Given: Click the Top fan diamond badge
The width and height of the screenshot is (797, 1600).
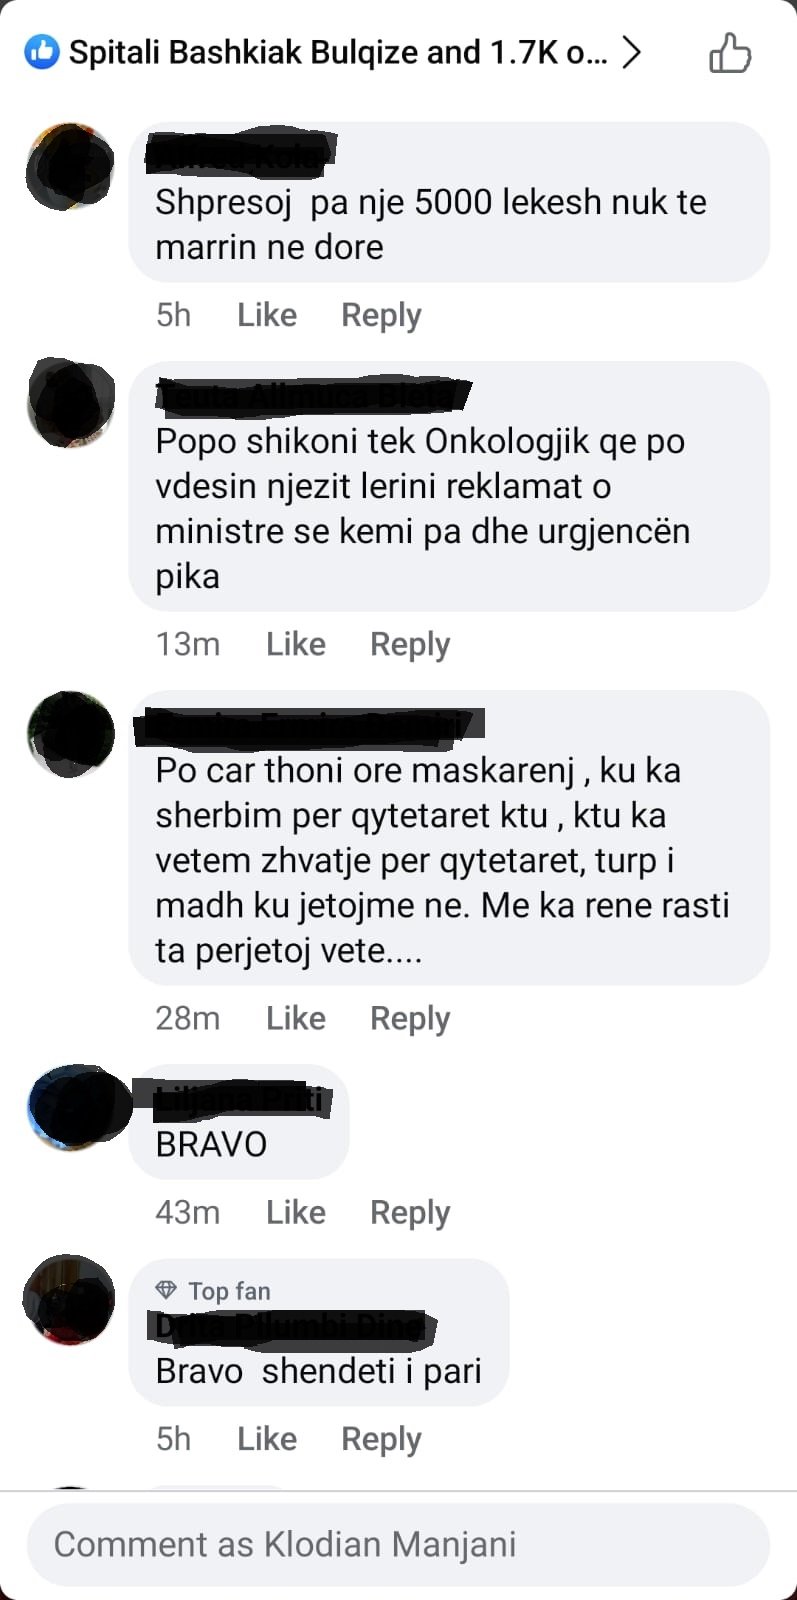Looking at the screenshot, I should 166,1290.
